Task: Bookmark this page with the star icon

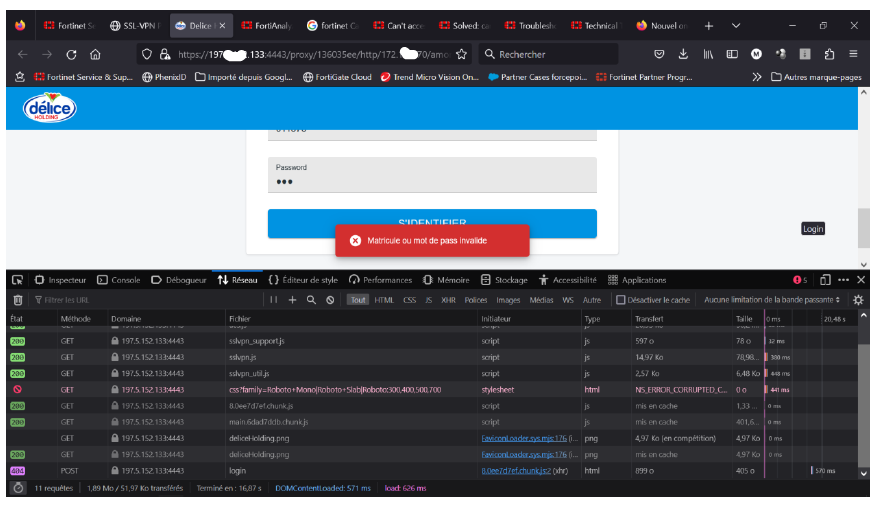Action: click(x=461, y=55)
